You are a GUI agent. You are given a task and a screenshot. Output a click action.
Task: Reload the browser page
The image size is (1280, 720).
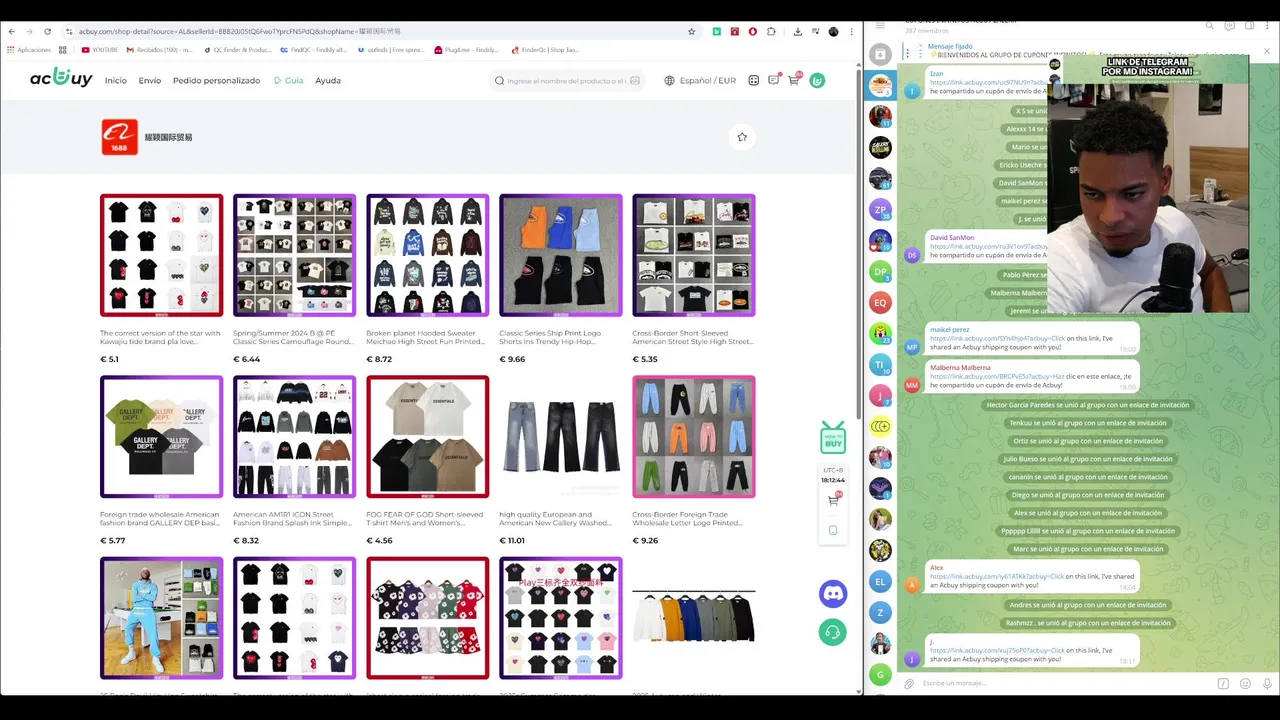tap(47, 31)
